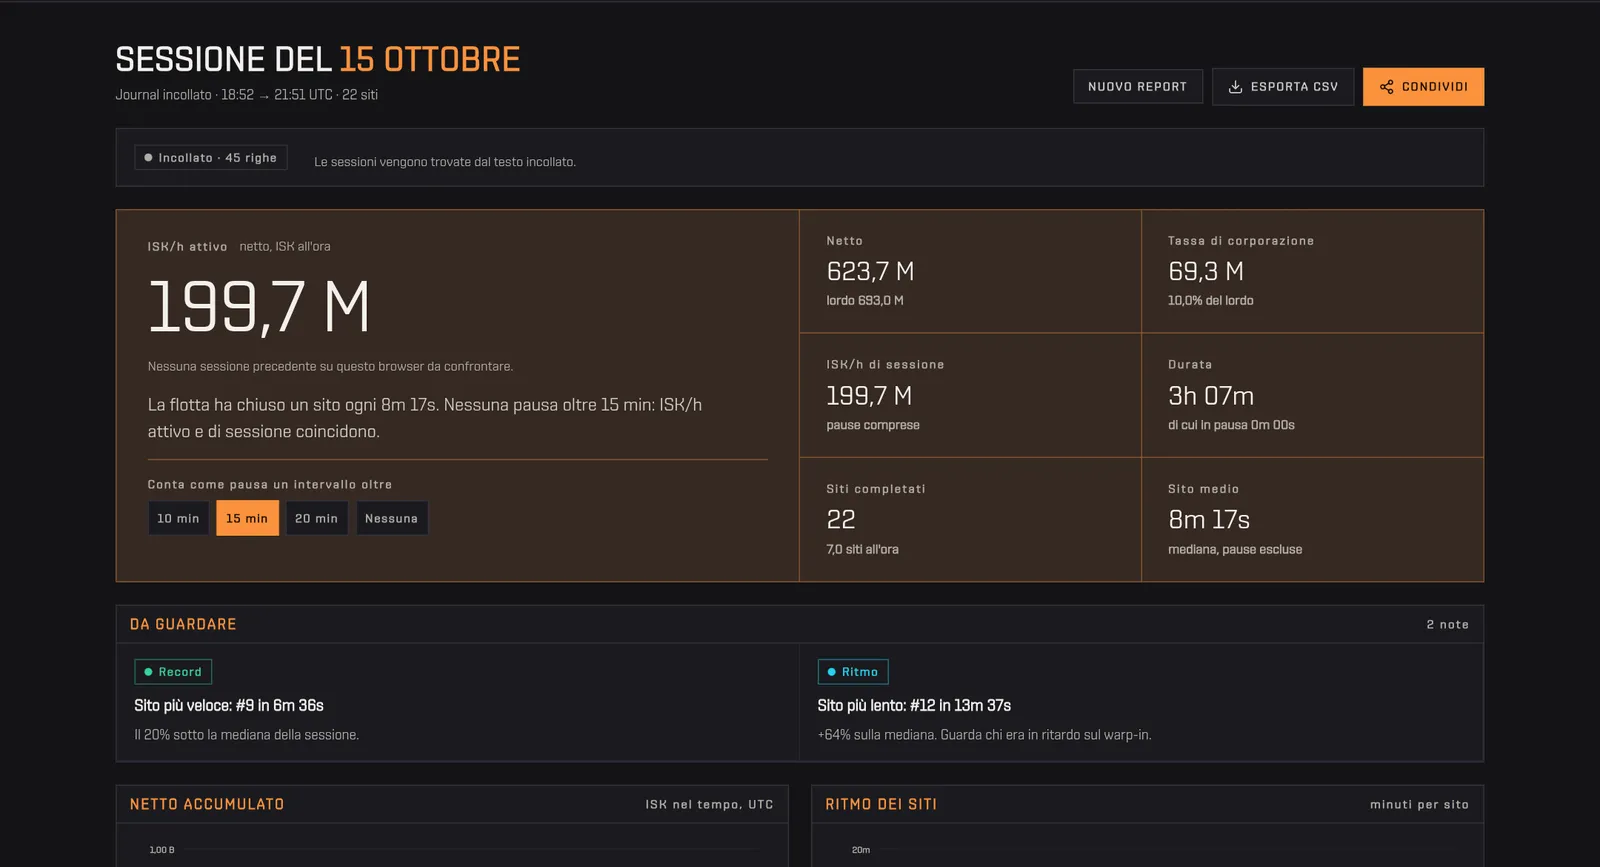Click the Da Guardare section heading

coord(183,625)
